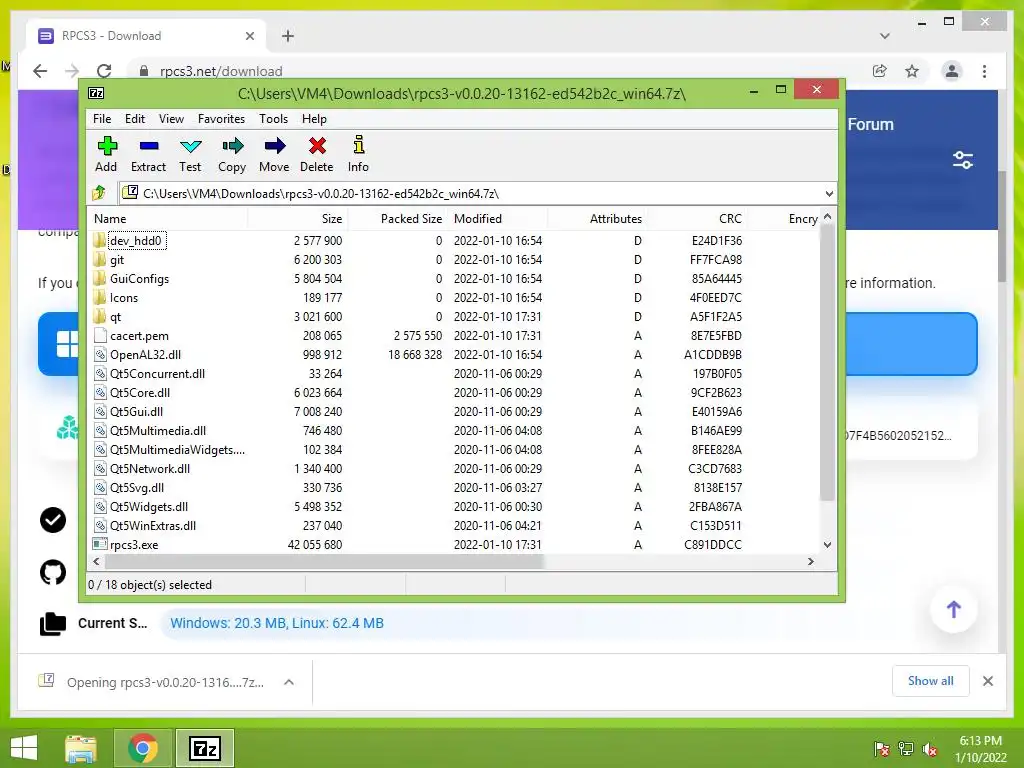Click the 7-Zip path input field
The width and height of the screenshot is (1024, 768).
coord(477,193)
